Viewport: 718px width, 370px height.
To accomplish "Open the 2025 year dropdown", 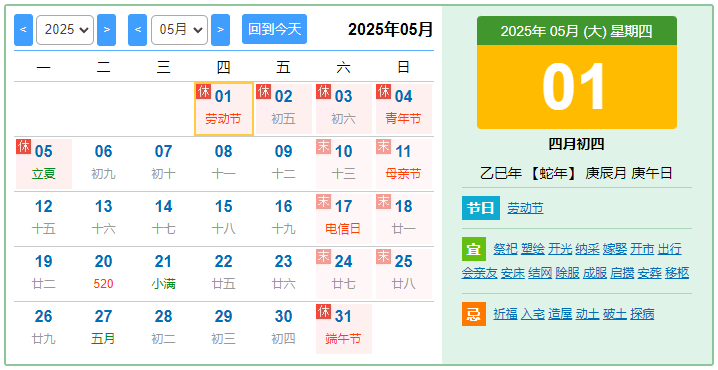I will pos(65,30).
